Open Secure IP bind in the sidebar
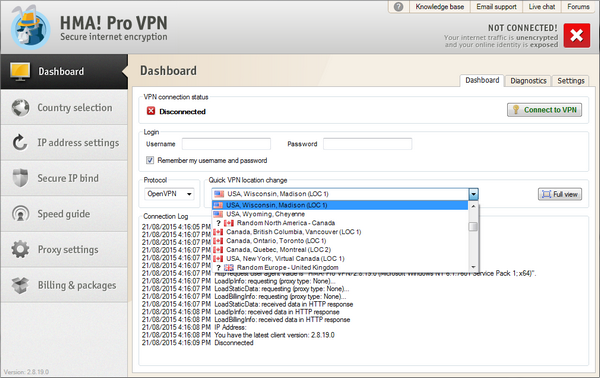This screenshot has height=378, width=600. [64, 178]
